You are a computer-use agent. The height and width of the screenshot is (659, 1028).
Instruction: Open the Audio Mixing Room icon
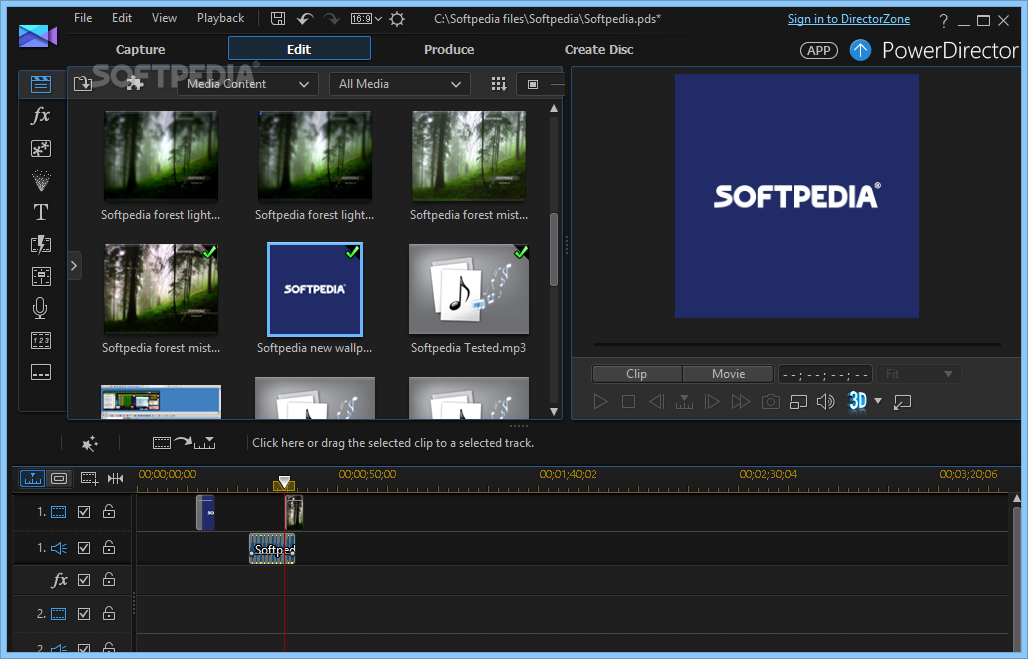click(x=41, y=276)
